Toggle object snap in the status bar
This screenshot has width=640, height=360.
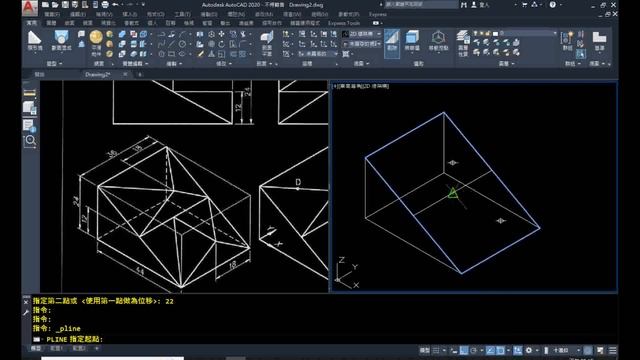tap(500, 350)
